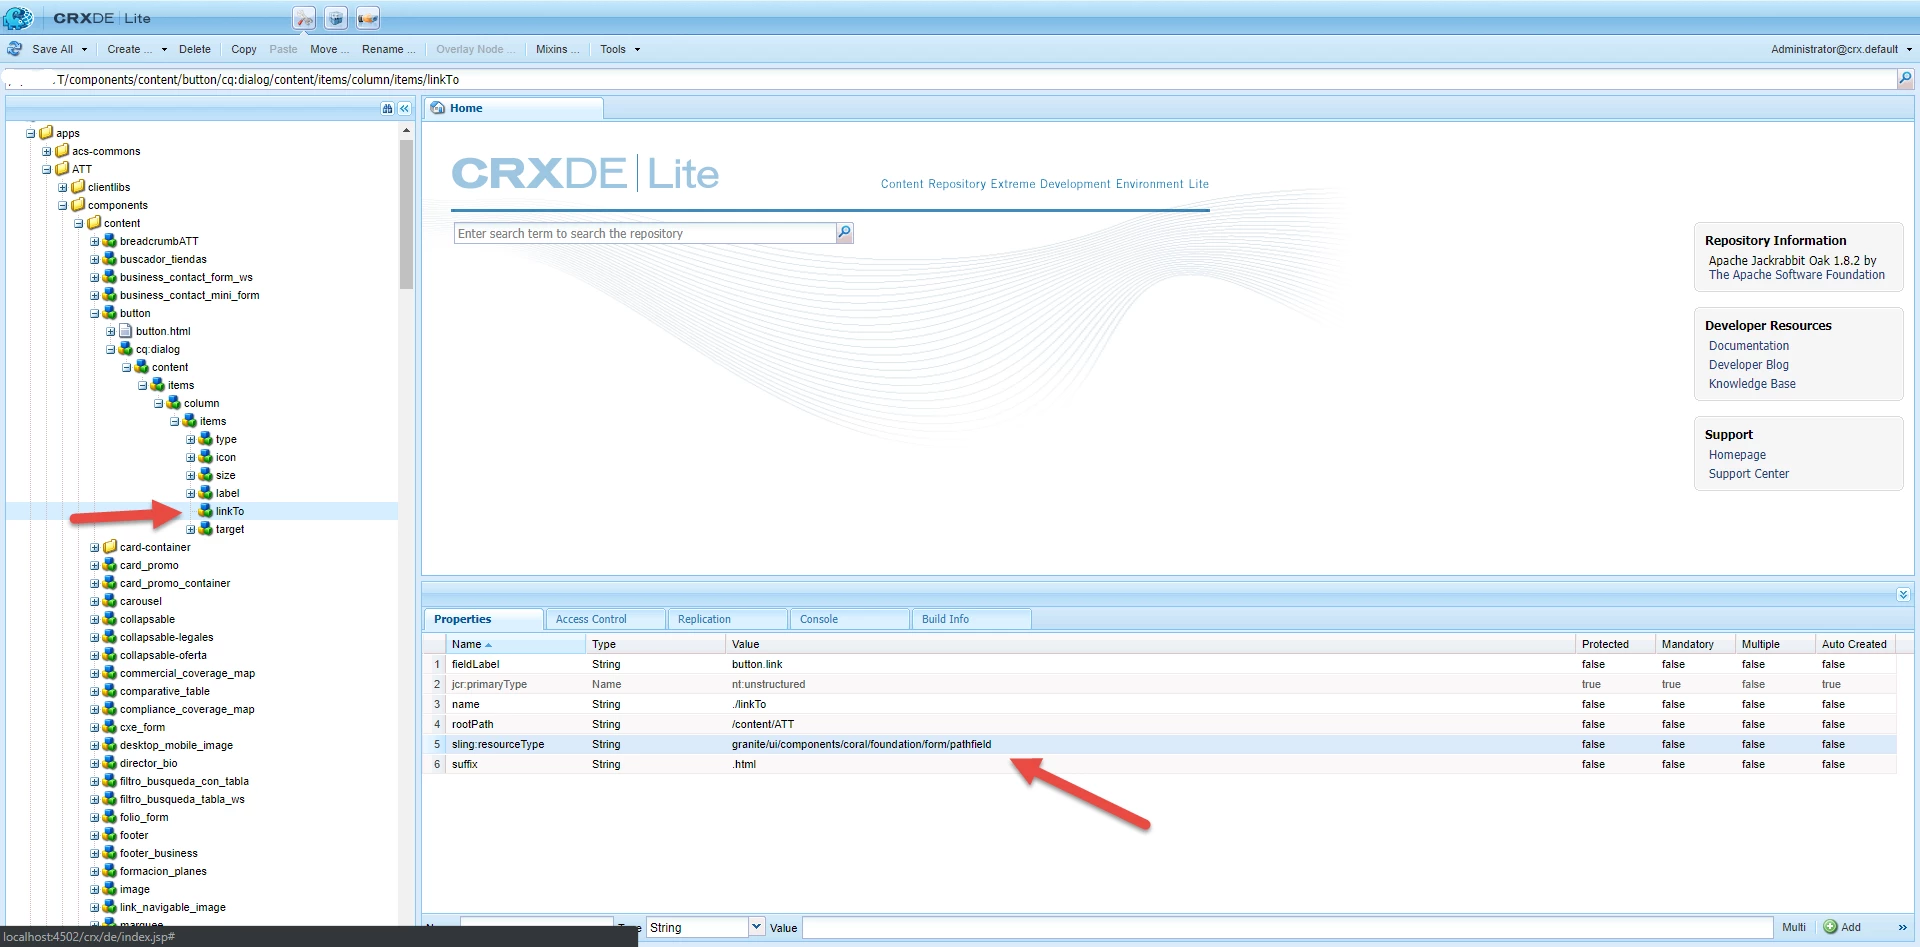Click the binoculars search icon in tree panel
This screenshot has width=1920, height=947.
tap(387, 108)
